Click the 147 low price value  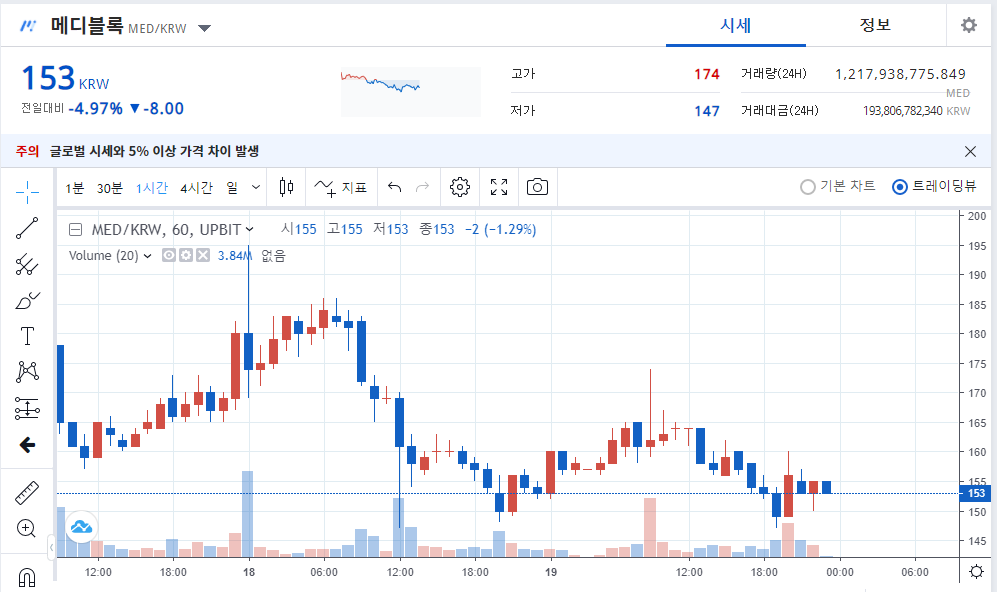tap(706, 111)
